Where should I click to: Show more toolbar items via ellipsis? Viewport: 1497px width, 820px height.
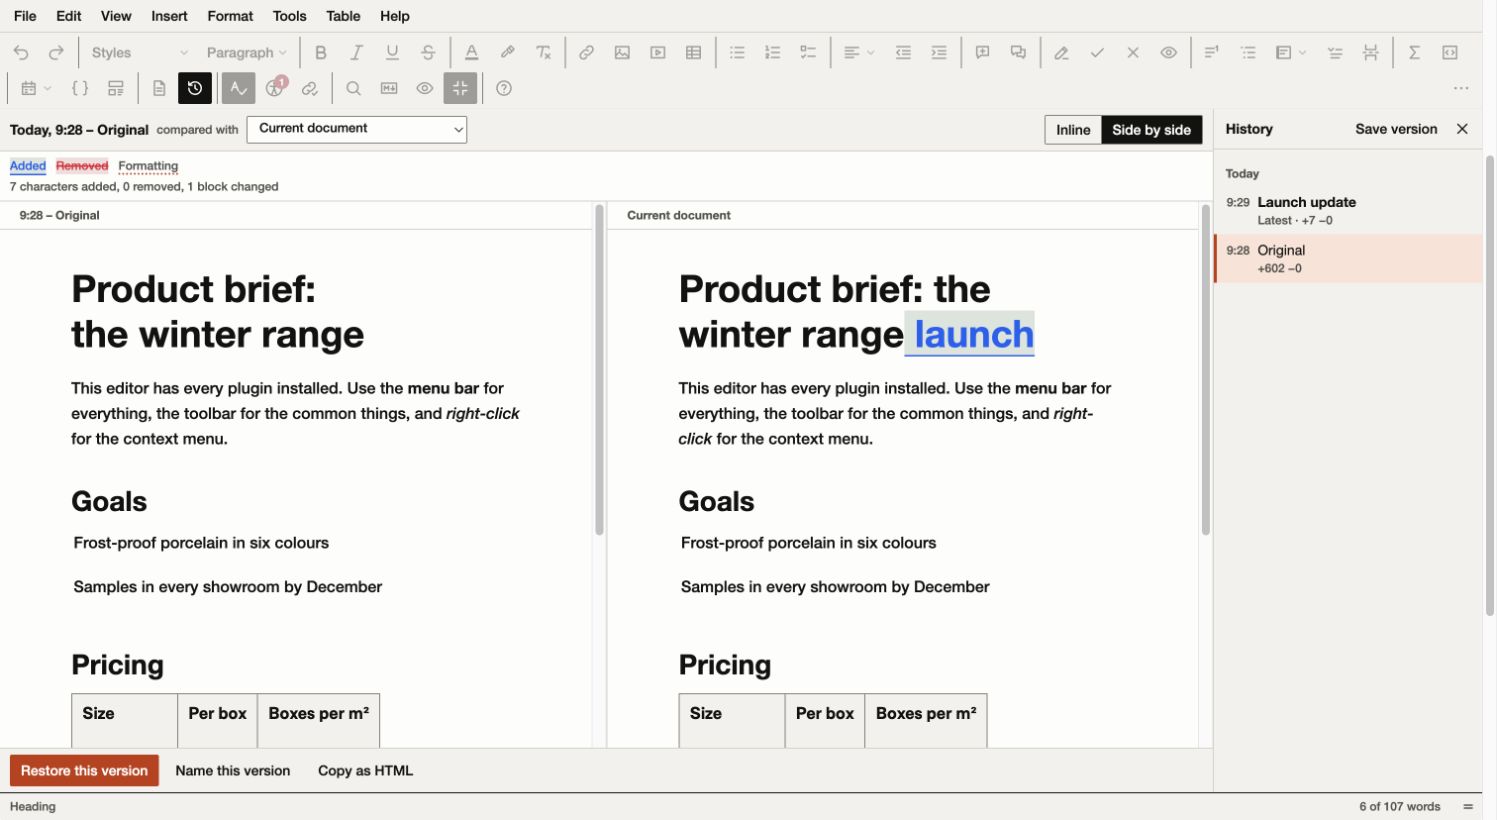[1461, 89]
